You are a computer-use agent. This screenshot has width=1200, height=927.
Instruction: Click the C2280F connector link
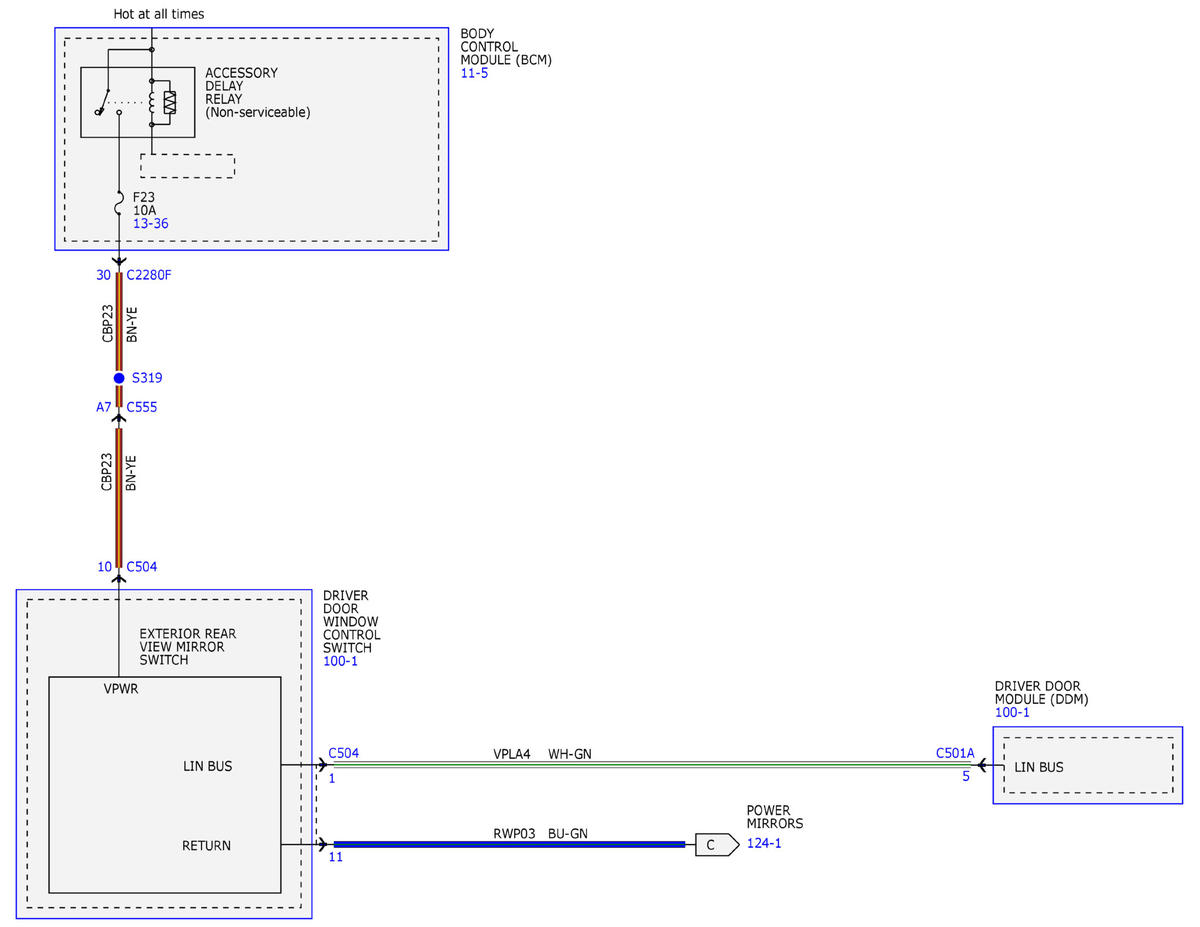pyautogui.click(x=149, y=275)
